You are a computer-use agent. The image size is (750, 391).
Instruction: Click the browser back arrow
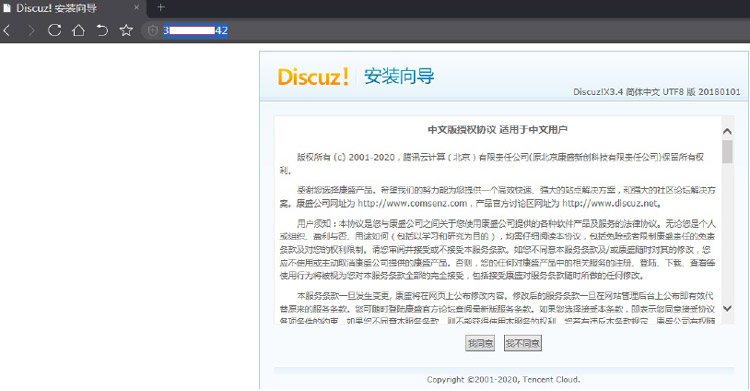(7, 31)
